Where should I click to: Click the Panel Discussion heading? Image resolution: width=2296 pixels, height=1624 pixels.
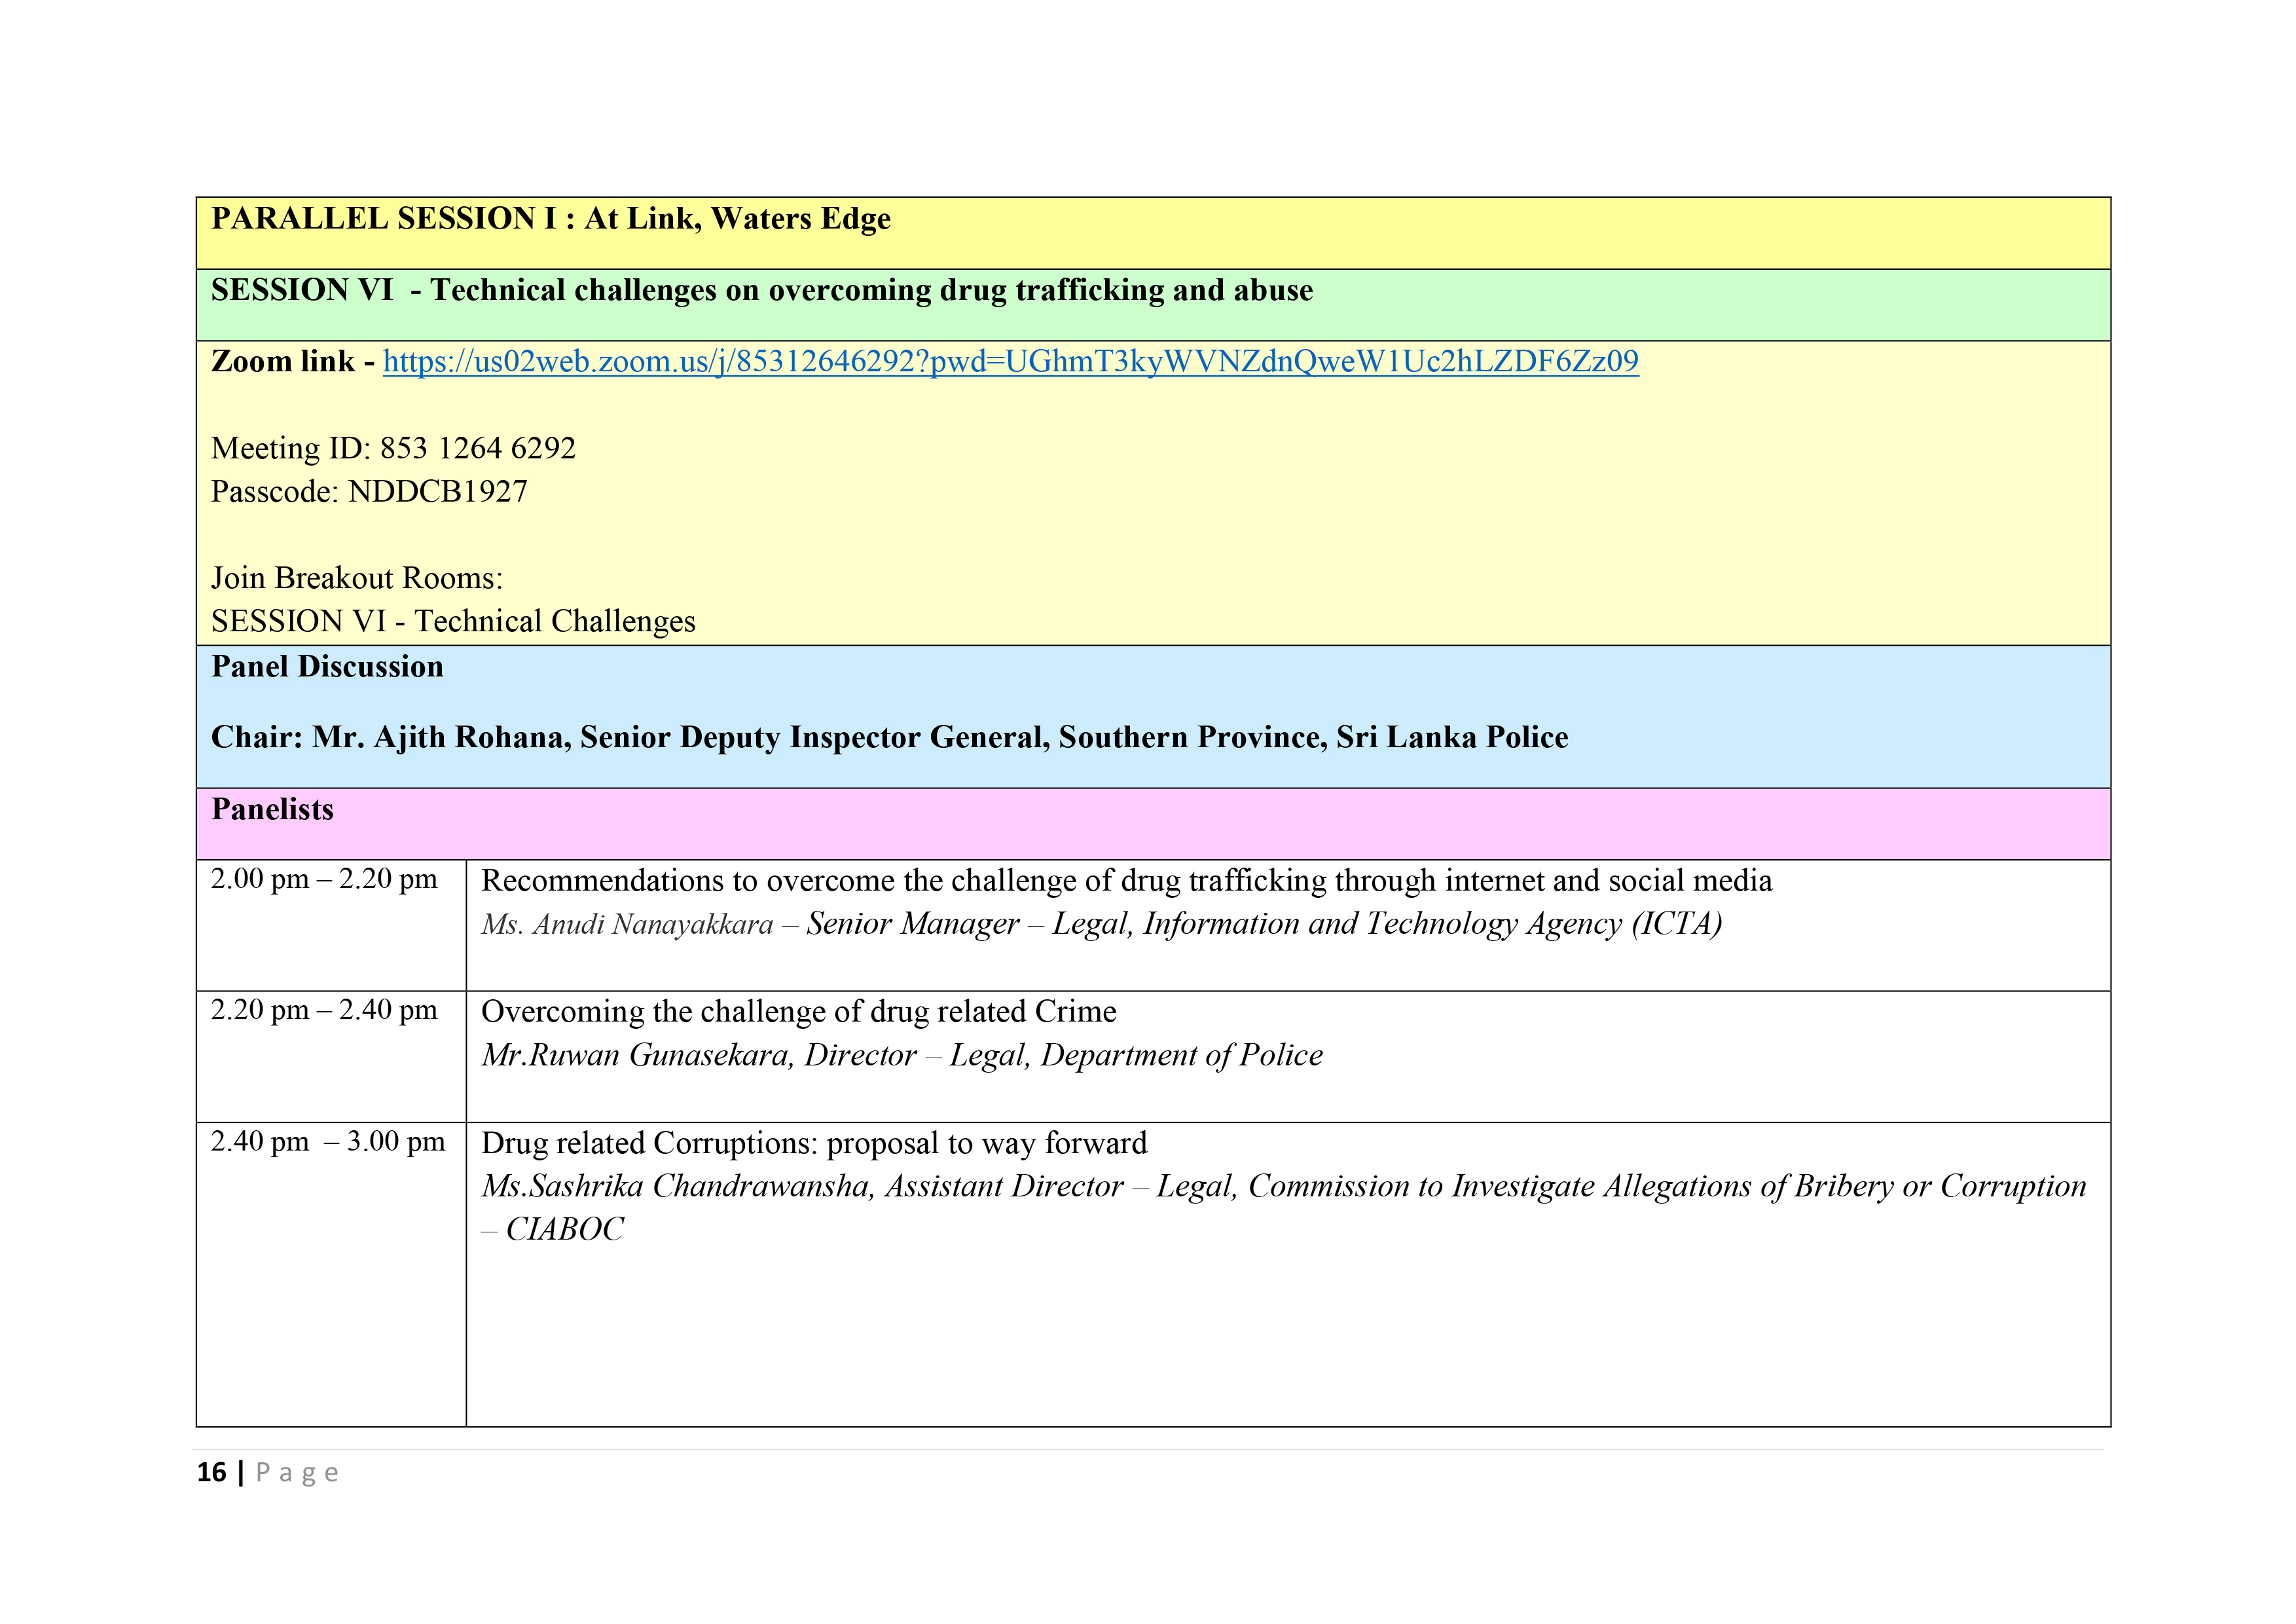(x=327, y=667)
